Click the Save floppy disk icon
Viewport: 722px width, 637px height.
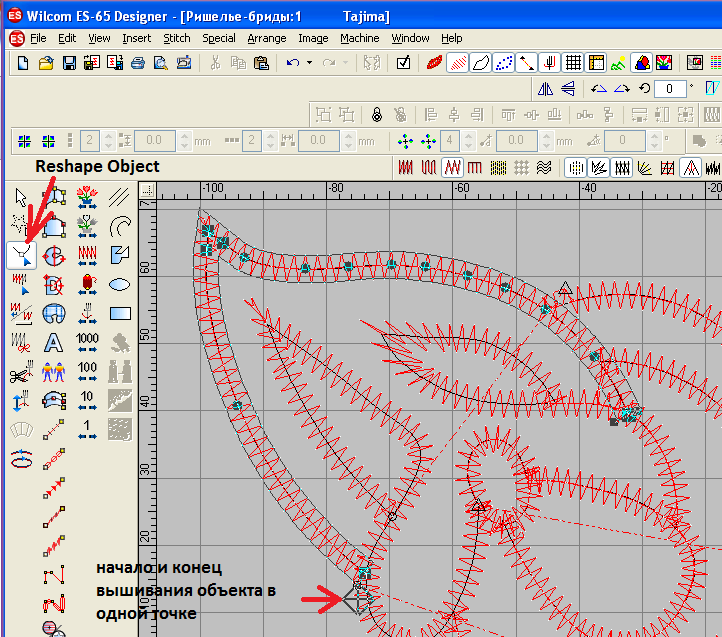pyautogui.click(x=69, y=63)
